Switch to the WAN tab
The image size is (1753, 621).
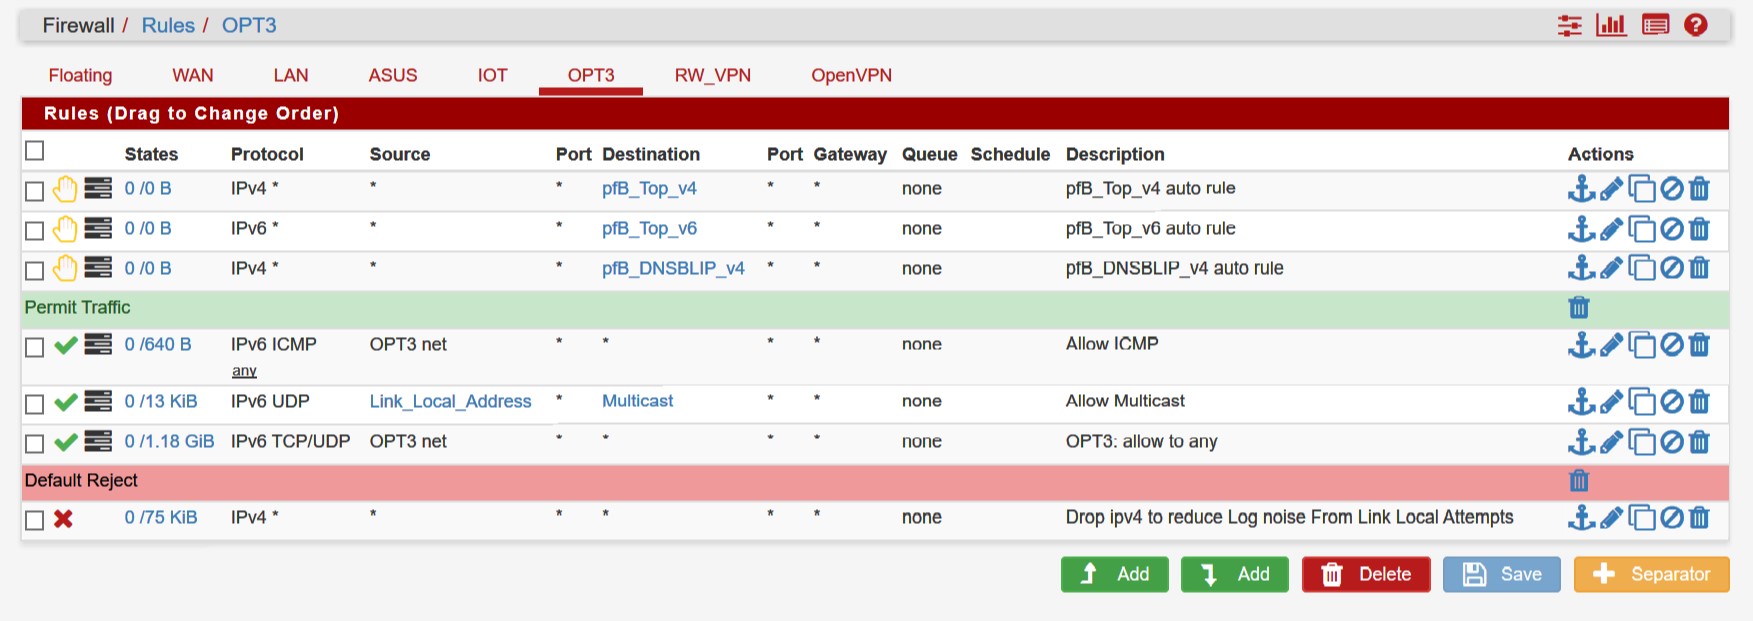[x=192, y=75]
